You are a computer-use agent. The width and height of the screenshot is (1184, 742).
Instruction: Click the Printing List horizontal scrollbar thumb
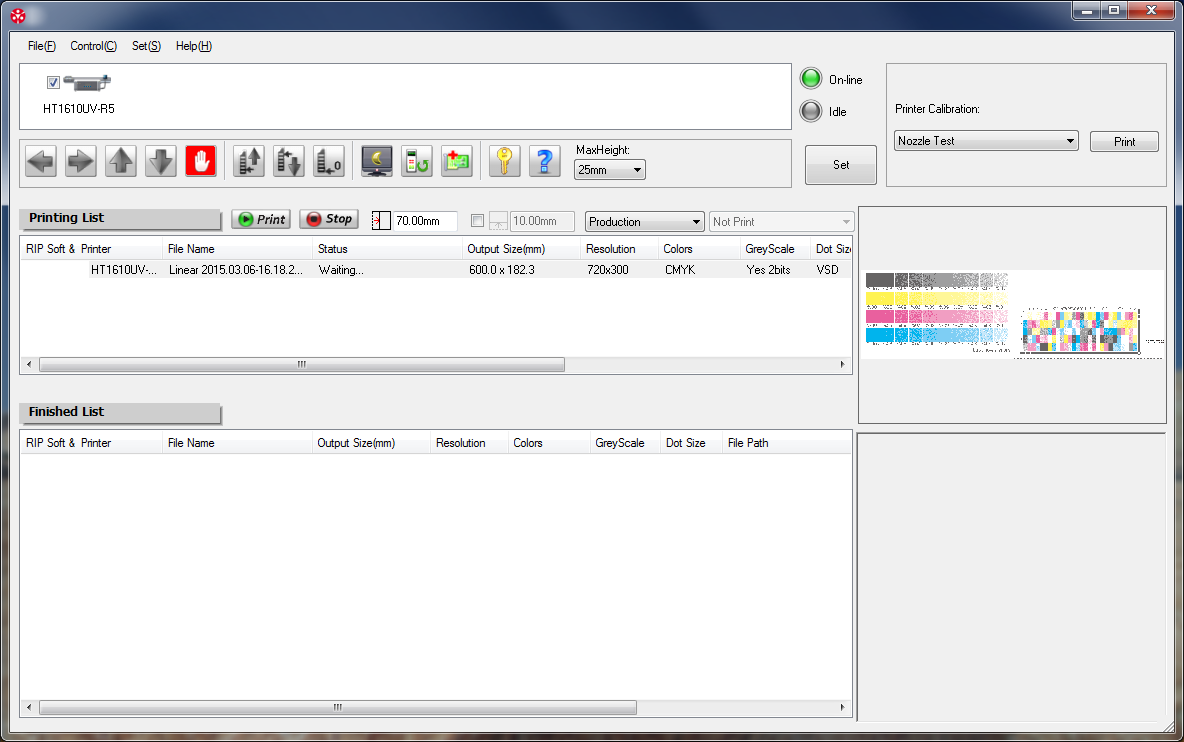[x=302, y=365]
